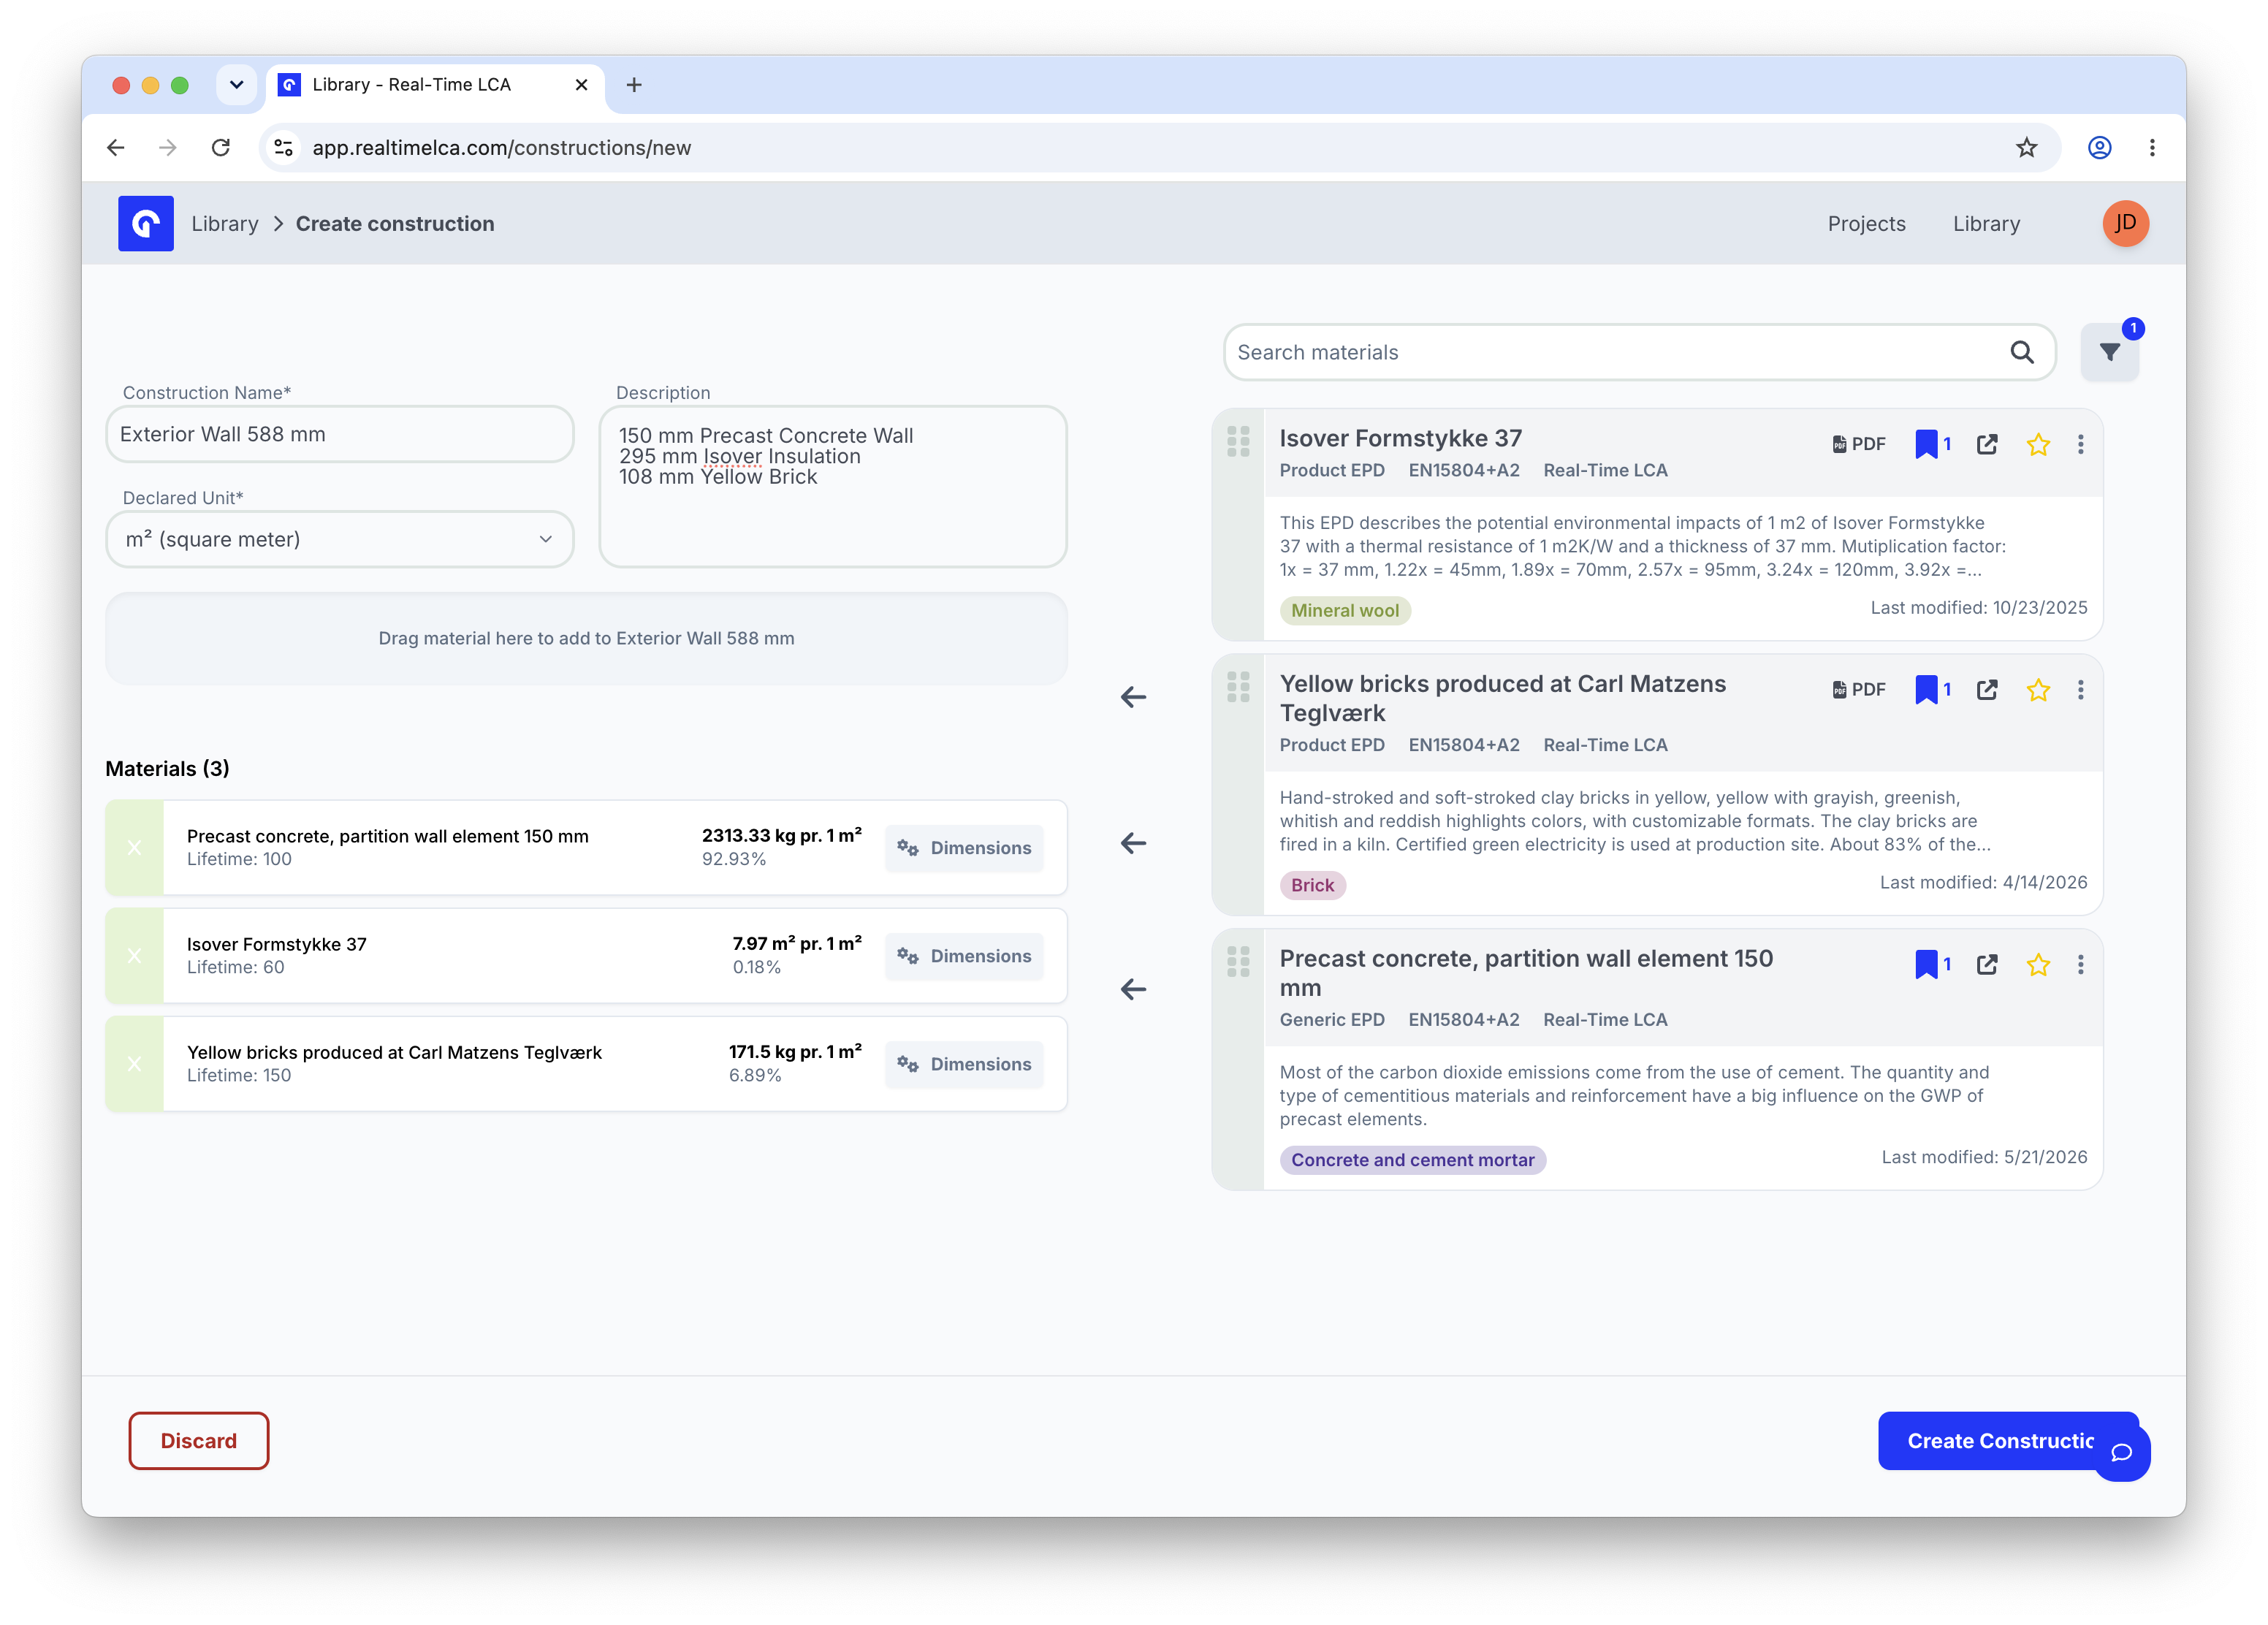
Task: Open the JD user avatar menu
Action: pos(2125,223)
